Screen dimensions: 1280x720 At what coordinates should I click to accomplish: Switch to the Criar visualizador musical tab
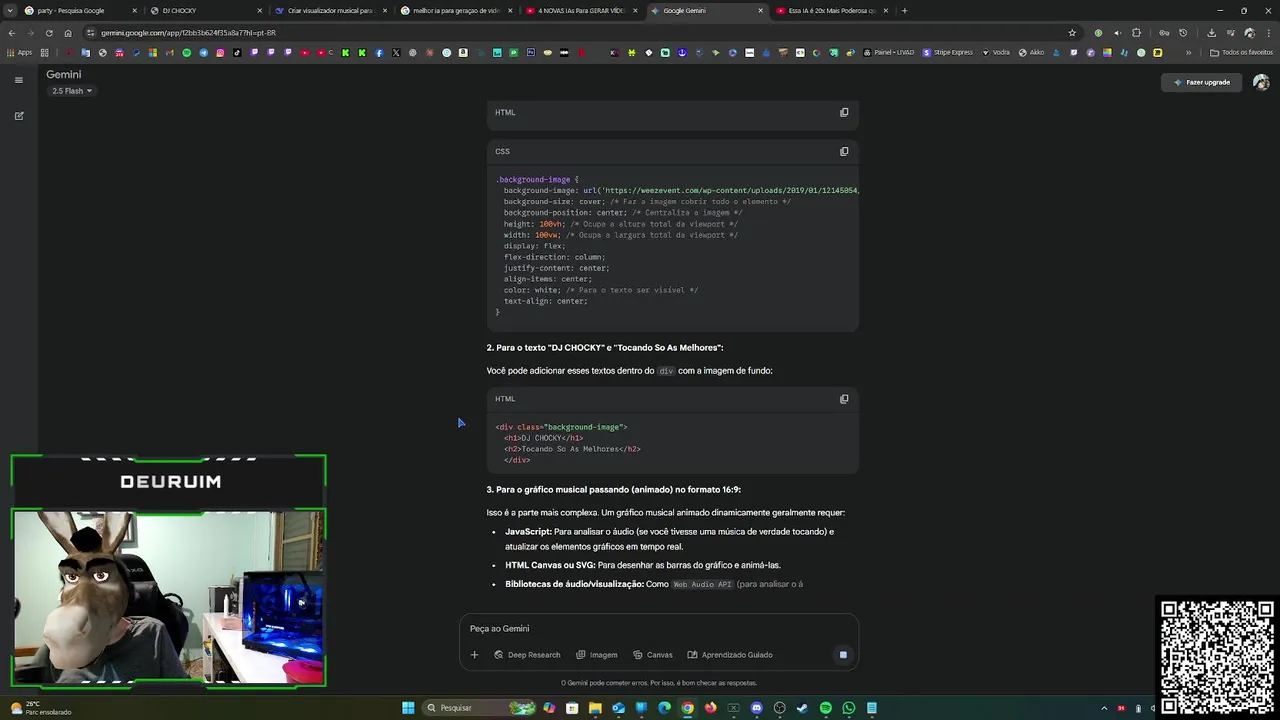tap(330, 11)
